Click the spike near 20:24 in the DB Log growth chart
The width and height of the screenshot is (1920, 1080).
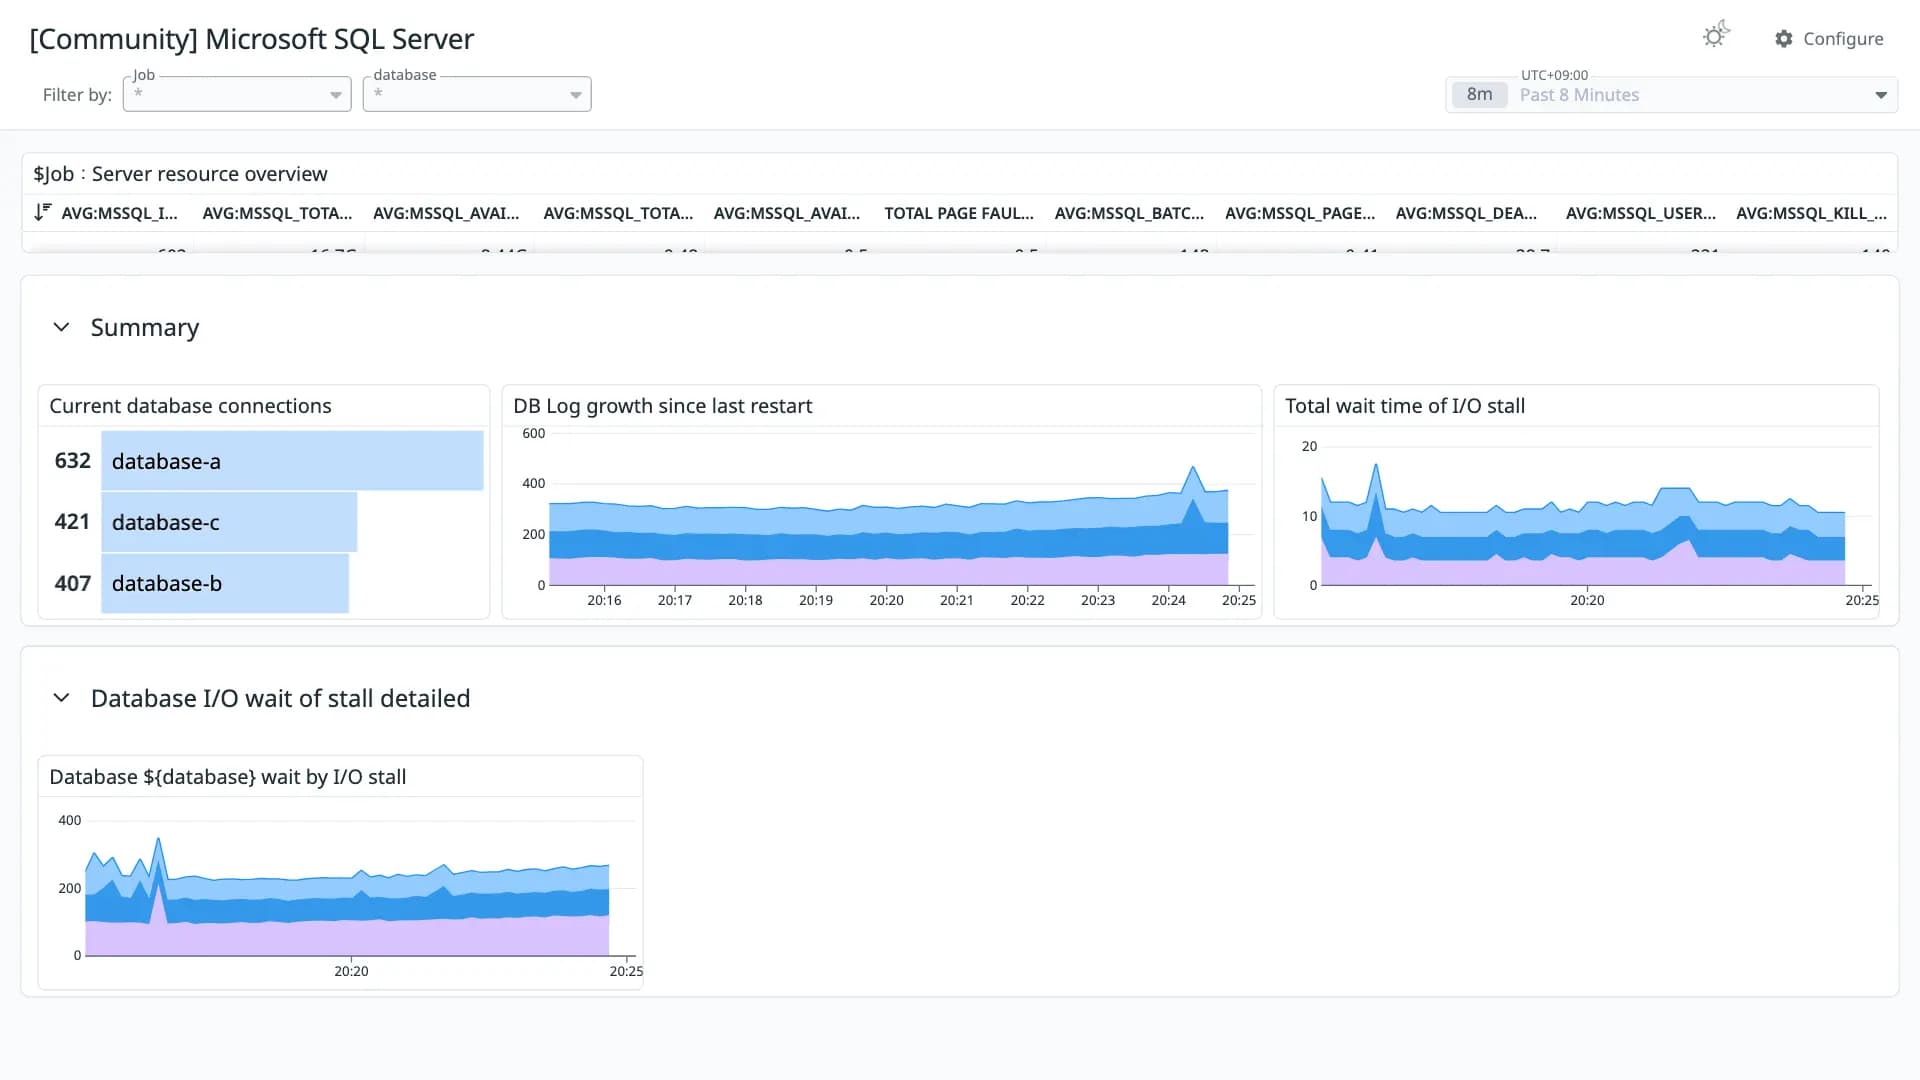1192,468
